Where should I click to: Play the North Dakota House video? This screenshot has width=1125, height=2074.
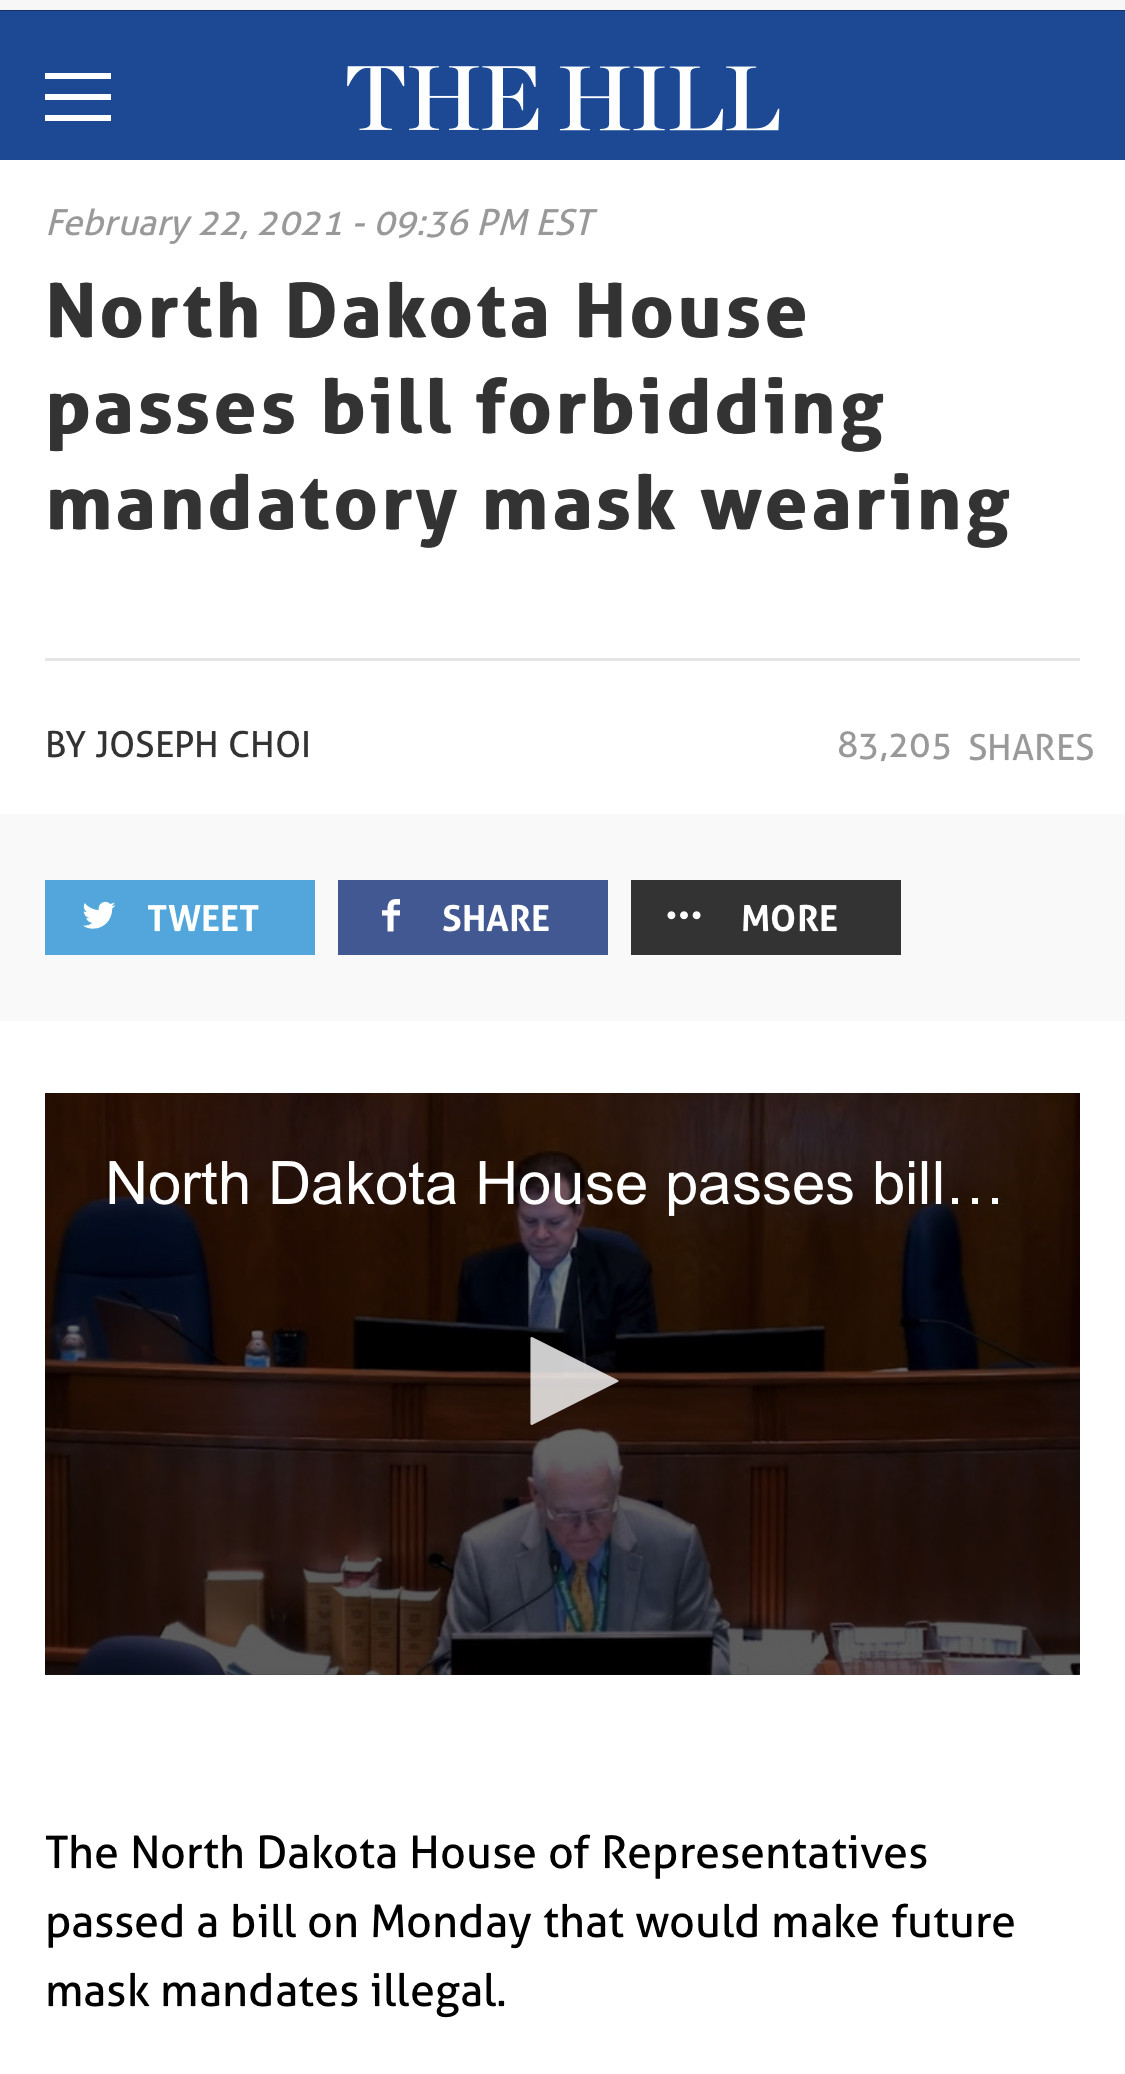pyautogui.click(x=573, y=1380)
